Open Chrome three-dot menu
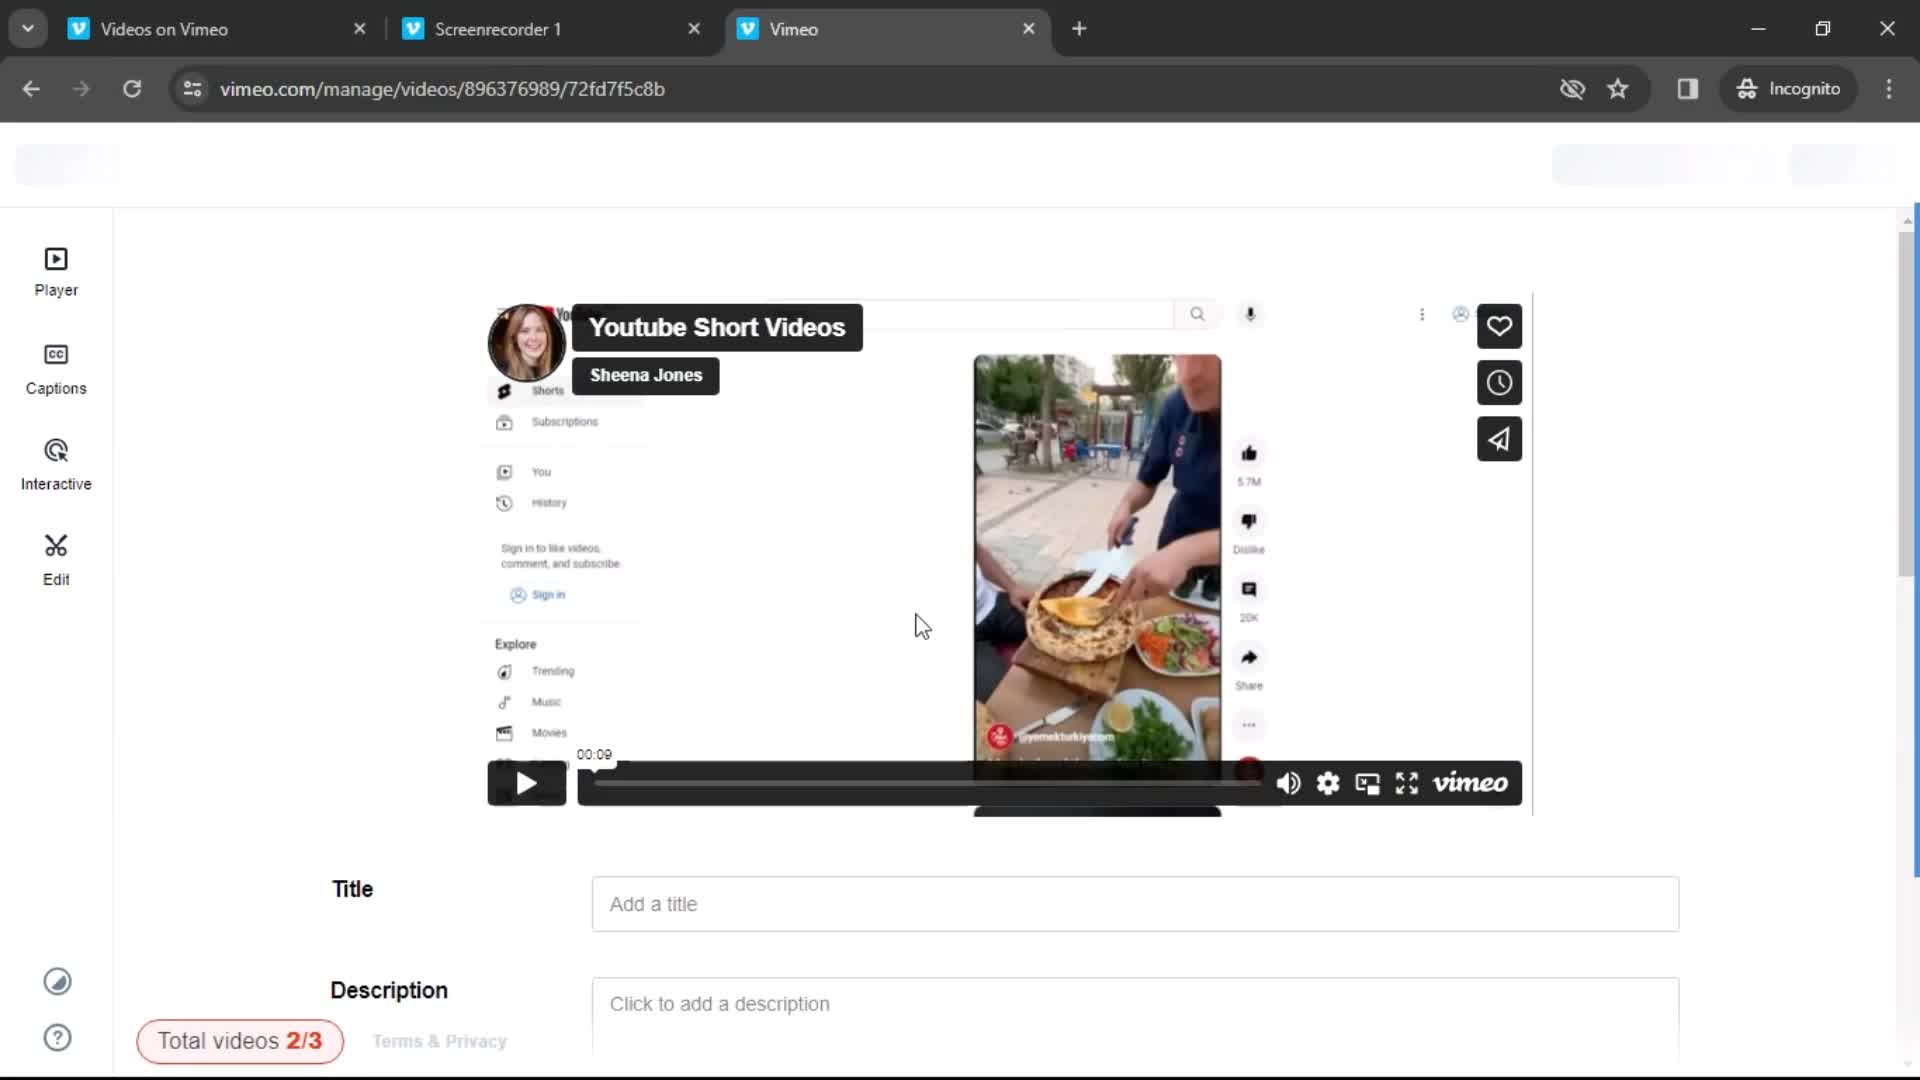Image resolution: width=1920 pixels, height=1080 pixels. [1889, 89]
